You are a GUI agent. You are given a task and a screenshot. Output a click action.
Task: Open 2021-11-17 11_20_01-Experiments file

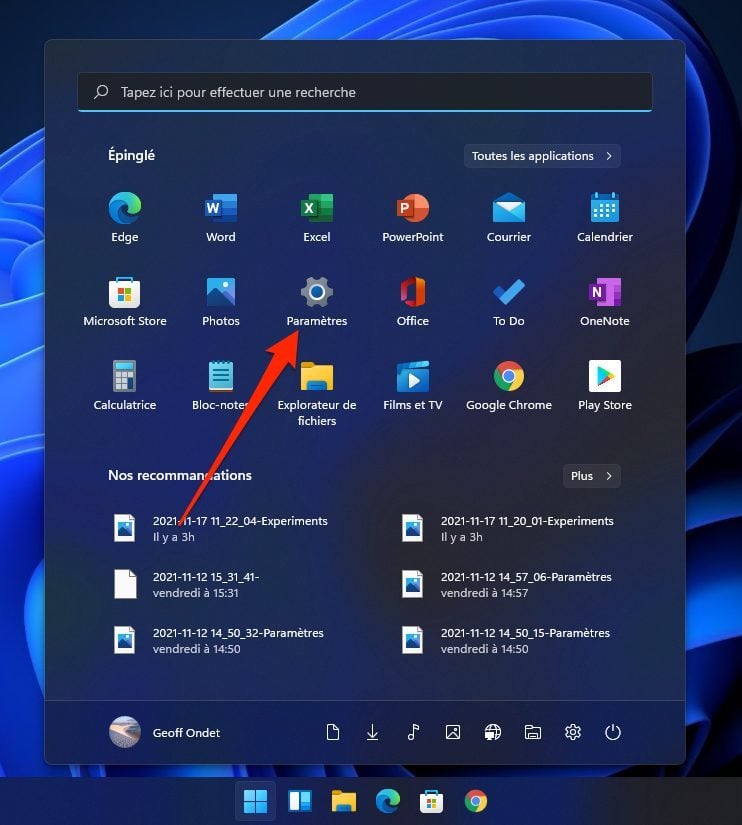pos(508,529)
